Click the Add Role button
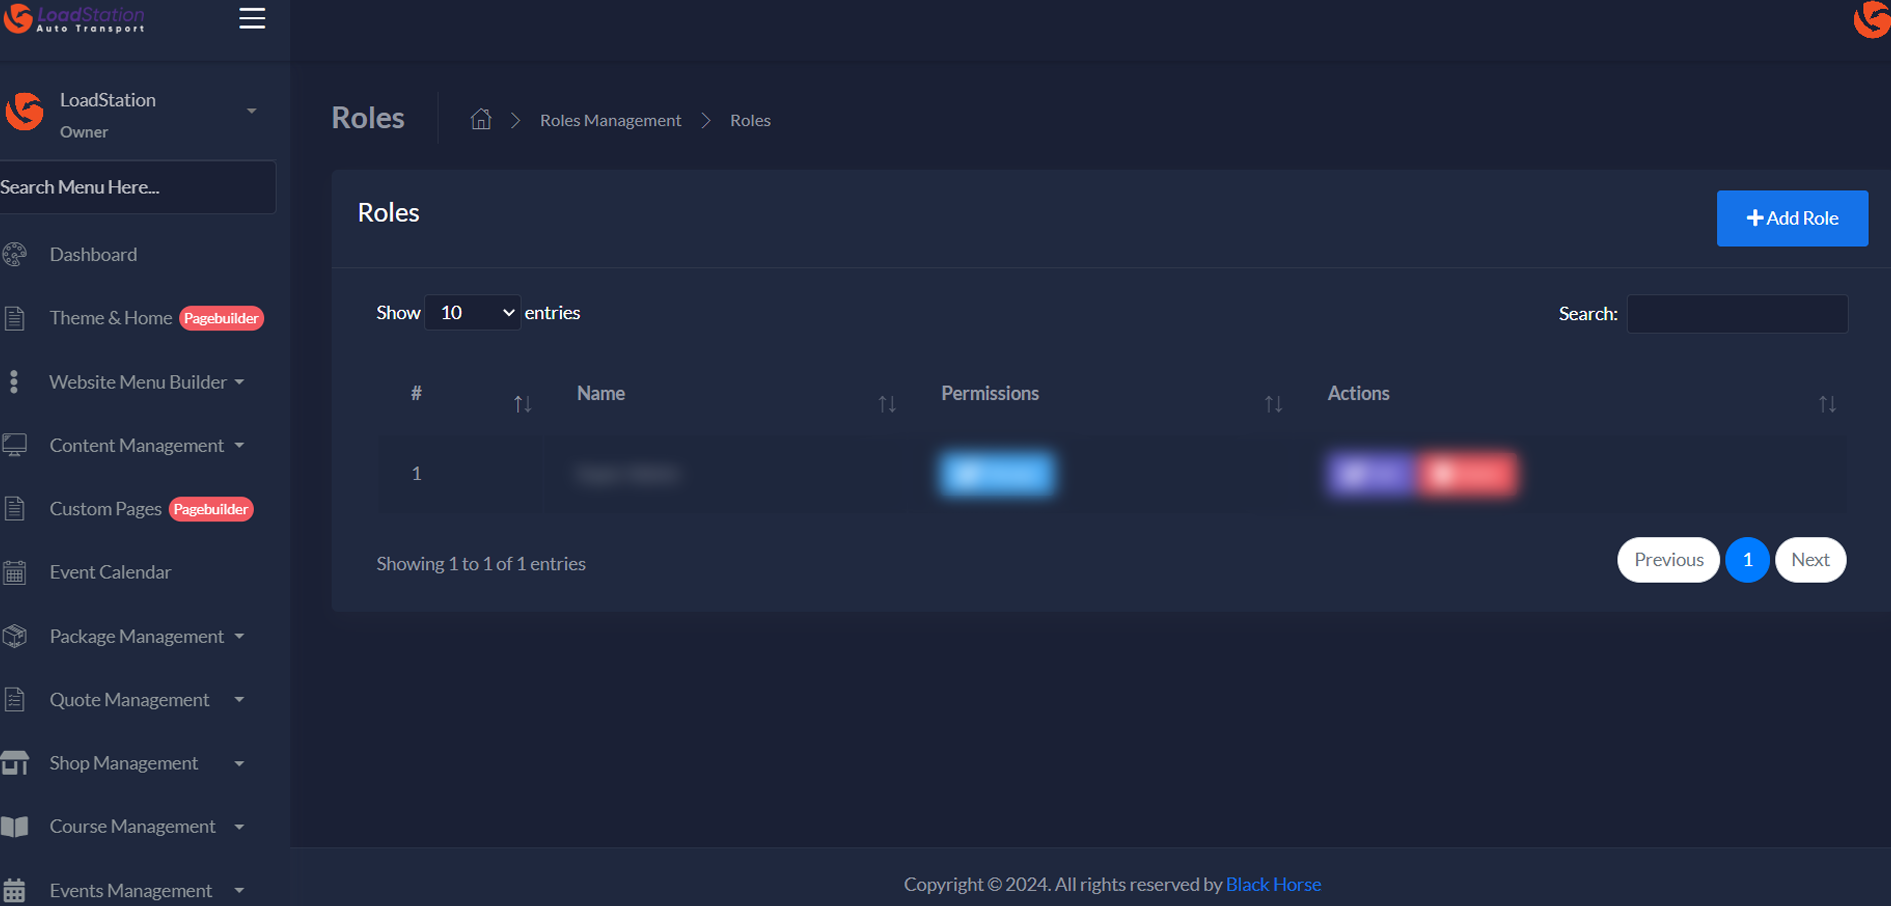 point(1791,218)
